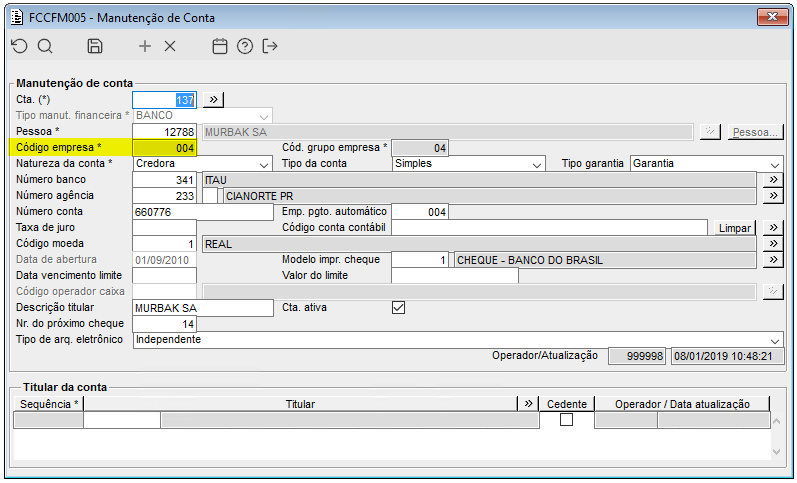The height and width of the screenshot is (483, 797).
Task: Open the Natureza da conta Credora dropdown
Action: pos(203,164)
